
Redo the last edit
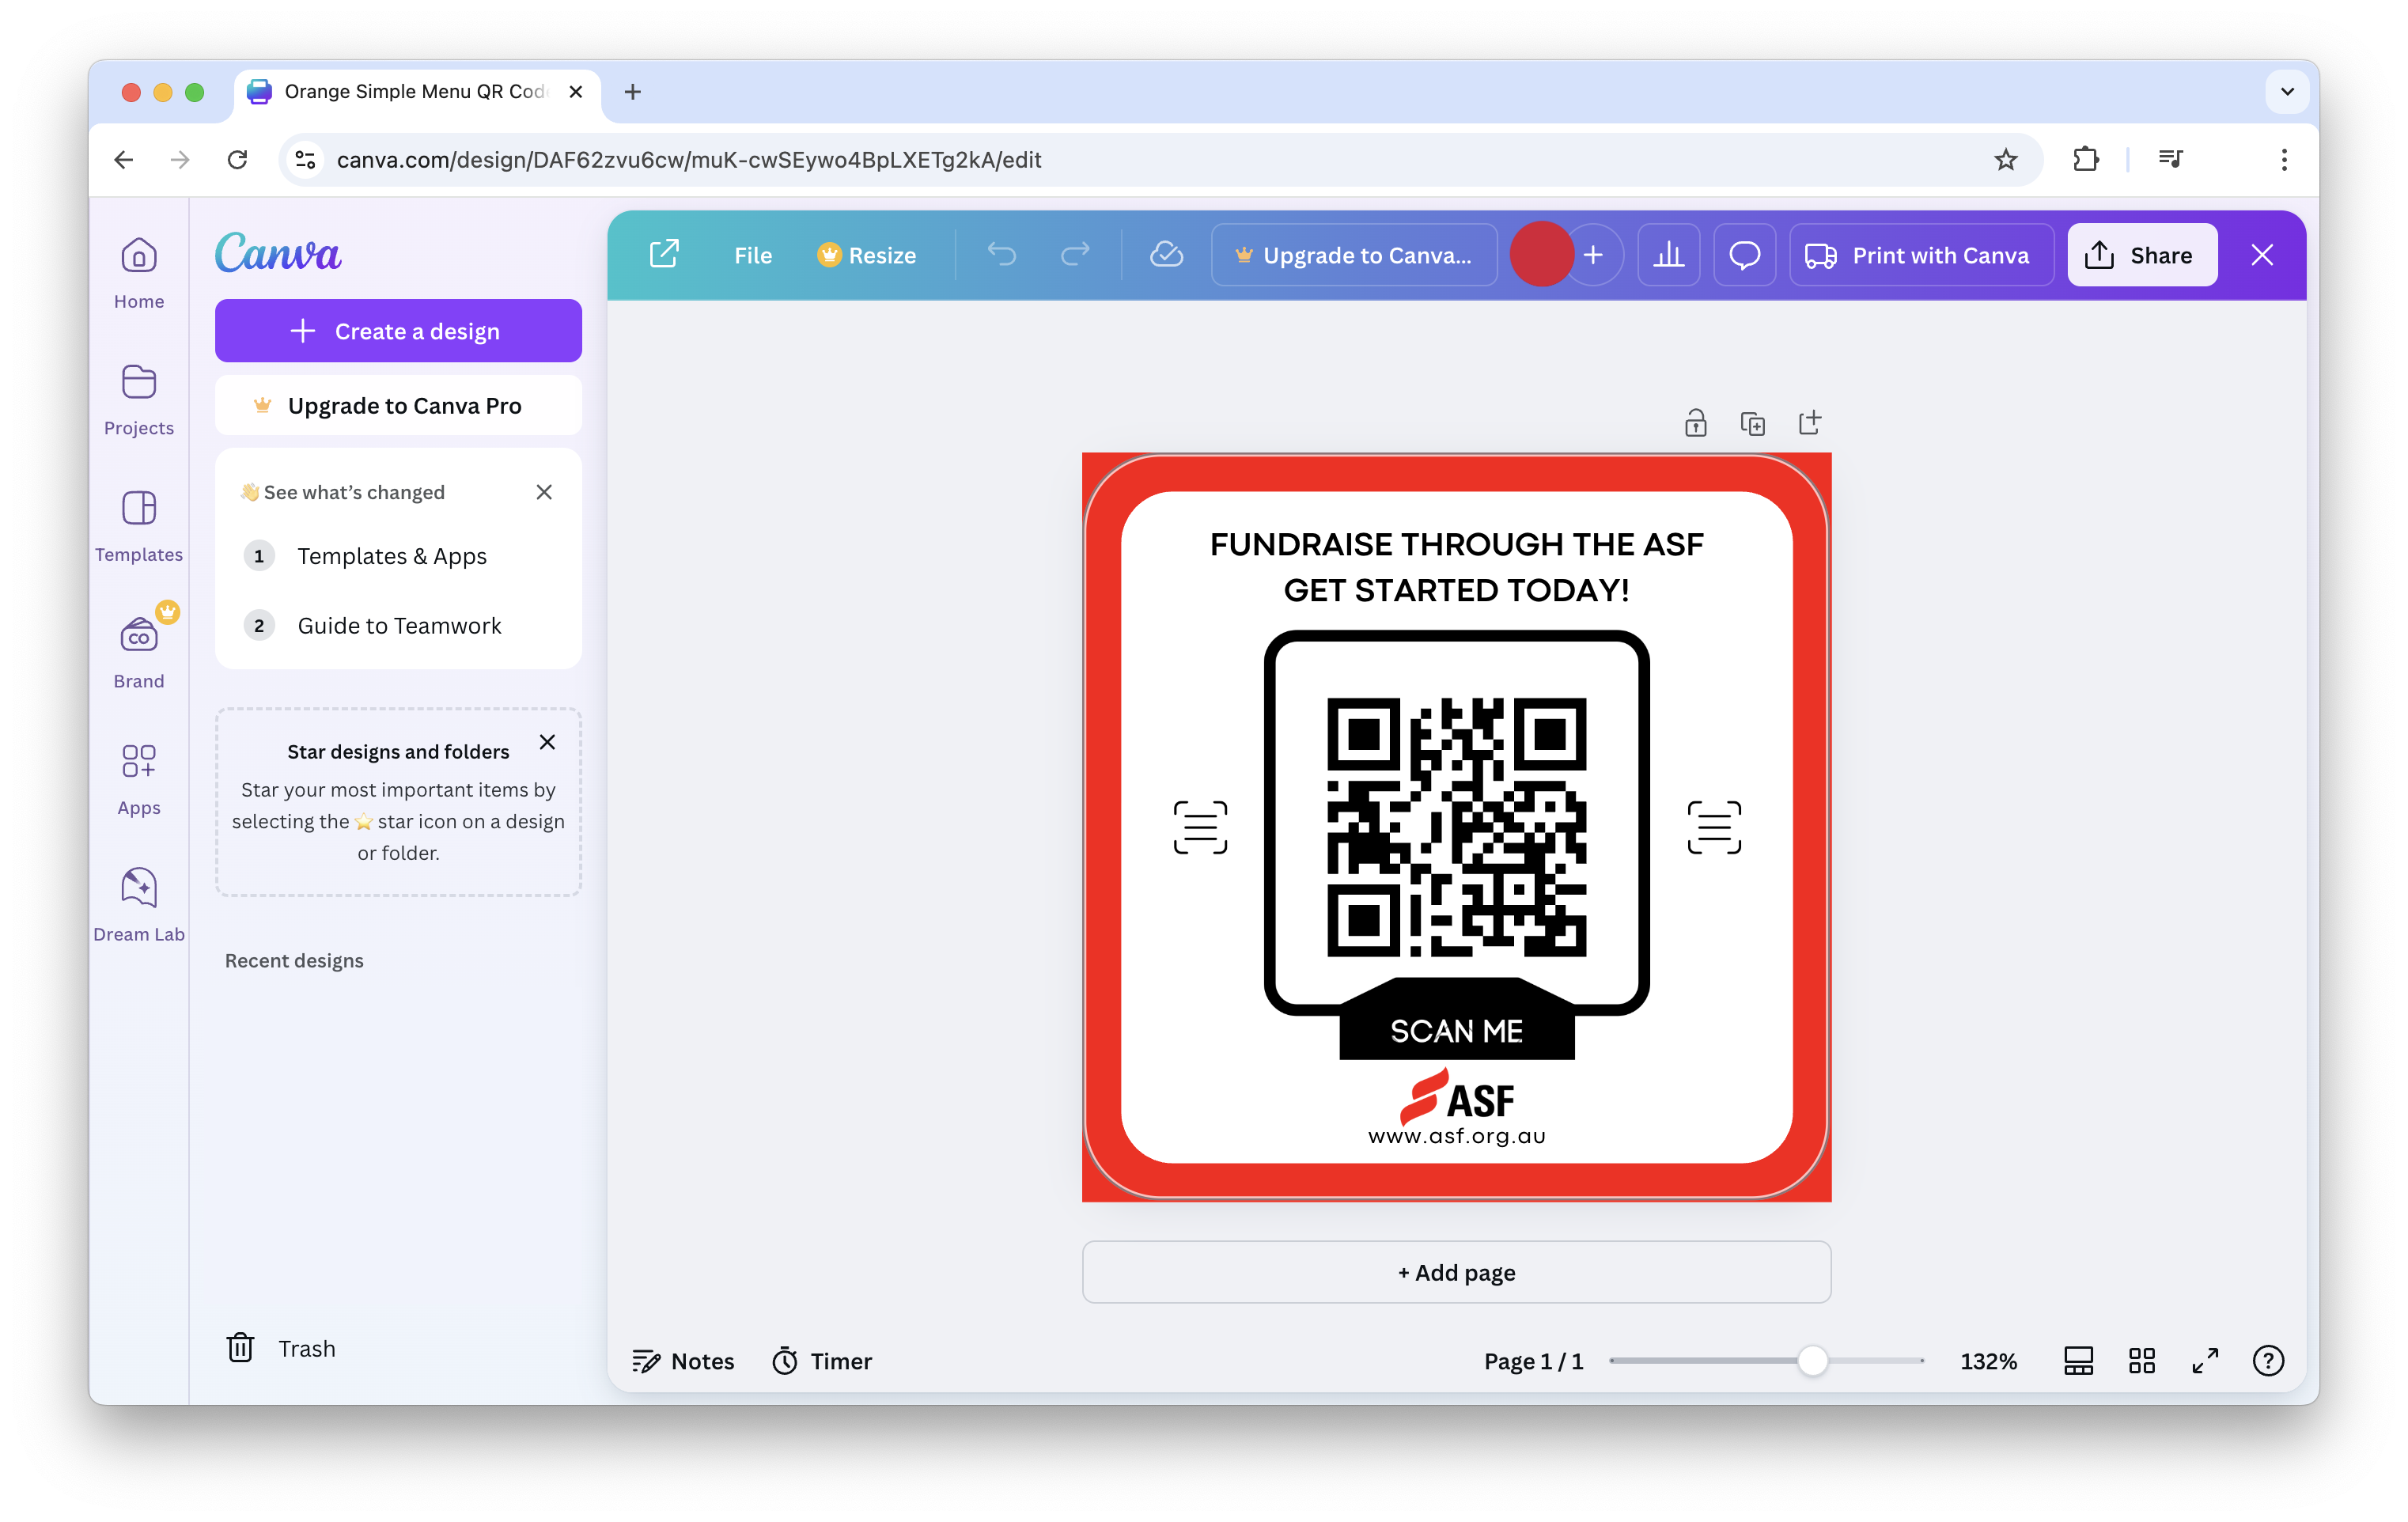click(1076, 255)
